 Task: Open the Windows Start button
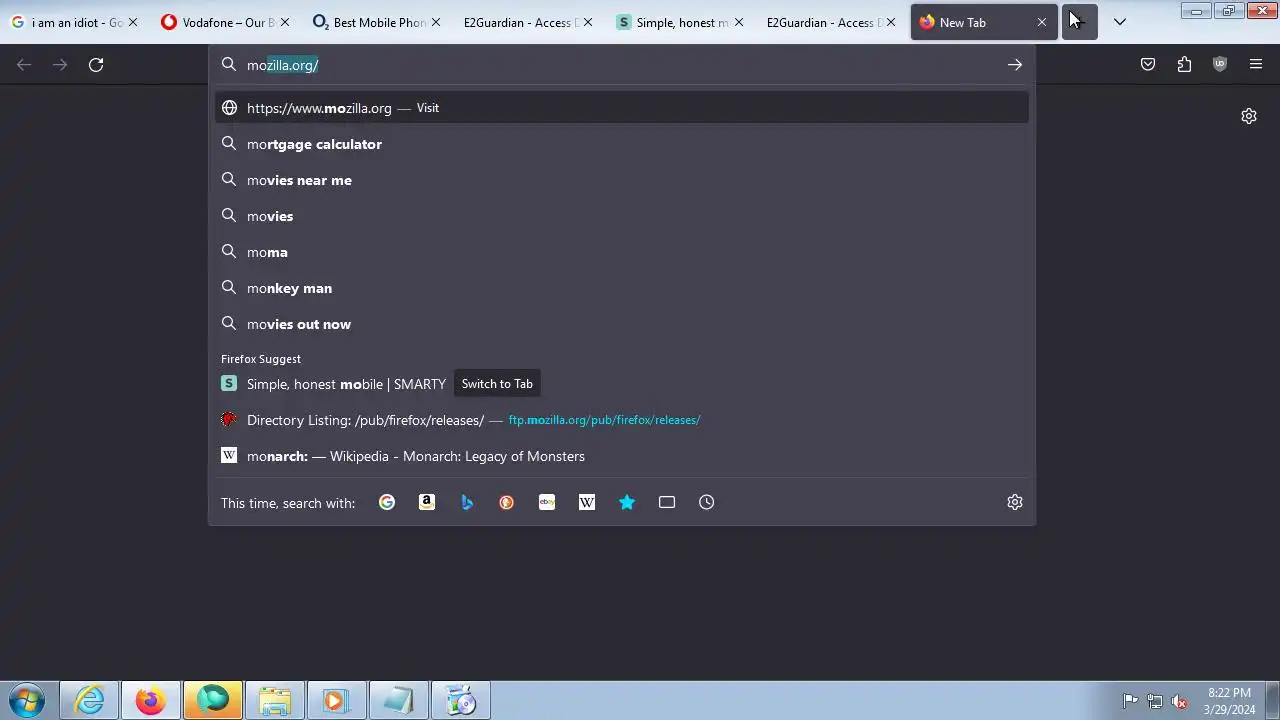click(27, 701)
